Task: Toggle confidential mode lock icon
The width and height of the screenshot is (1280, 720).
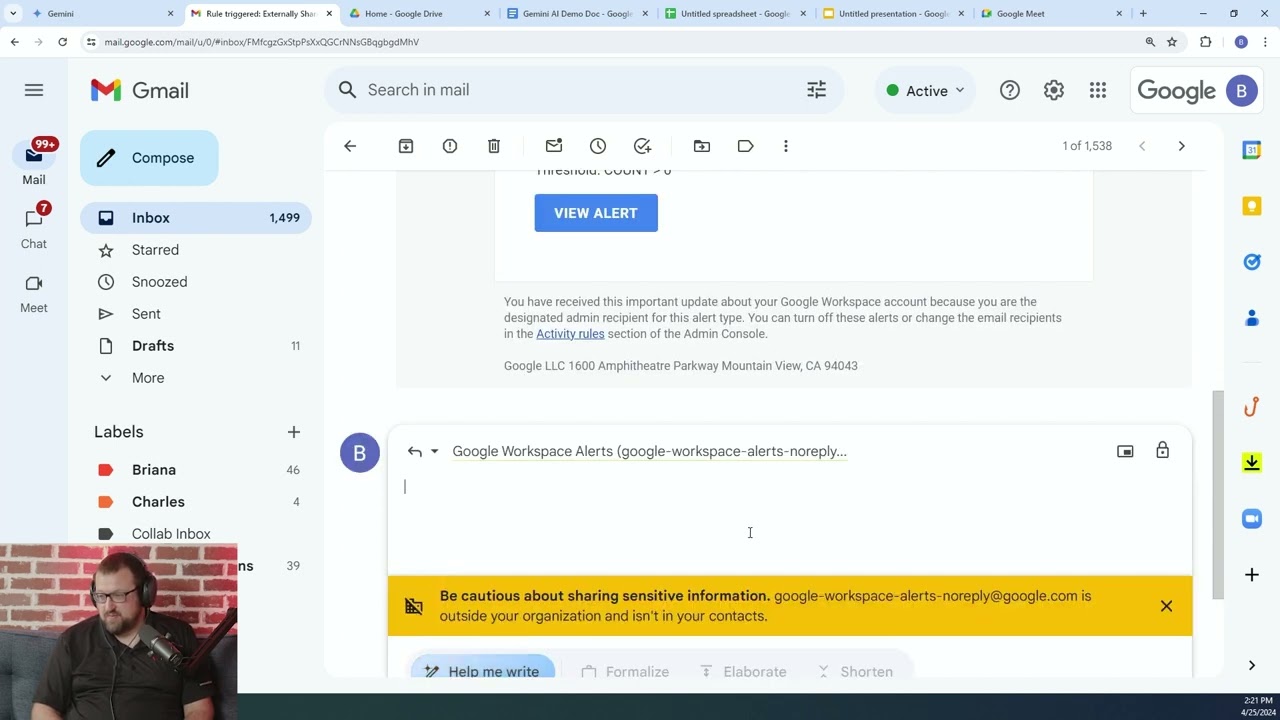Action: coord(1162,451)
